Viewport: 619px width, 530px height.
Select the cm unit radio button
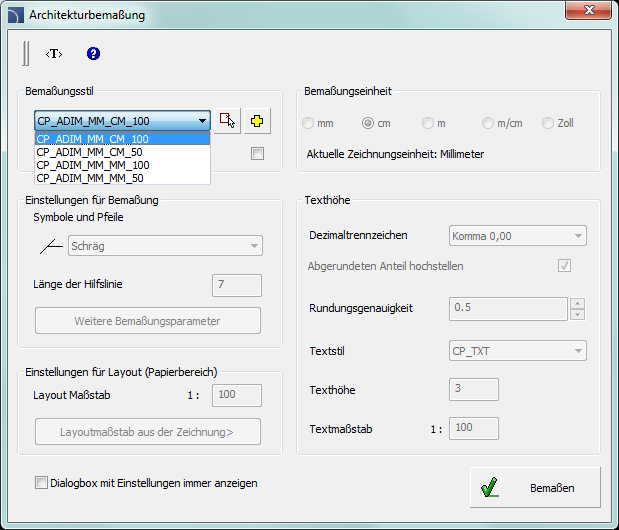(368, 123)
